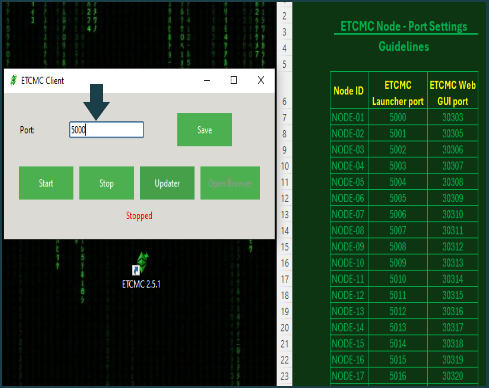Click the Port input field

click(x=106, y=130)
